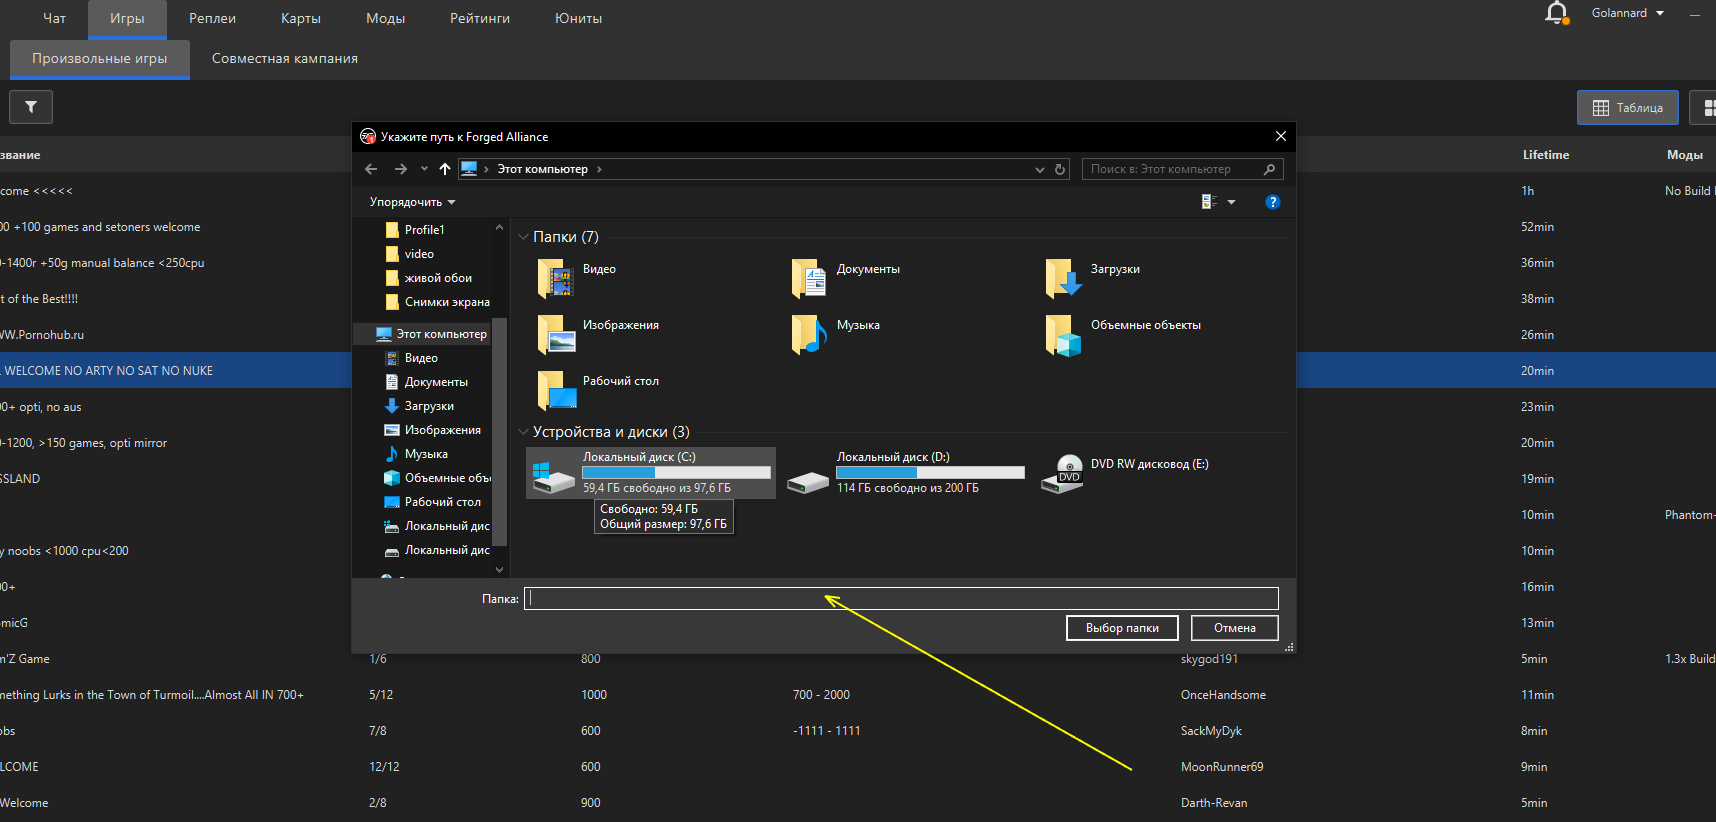The width and height of the screenshot is (1716, 822).
Task: Select Загрузки in the navigation tree
Action: pyautogui.click(x=429, y=406)
